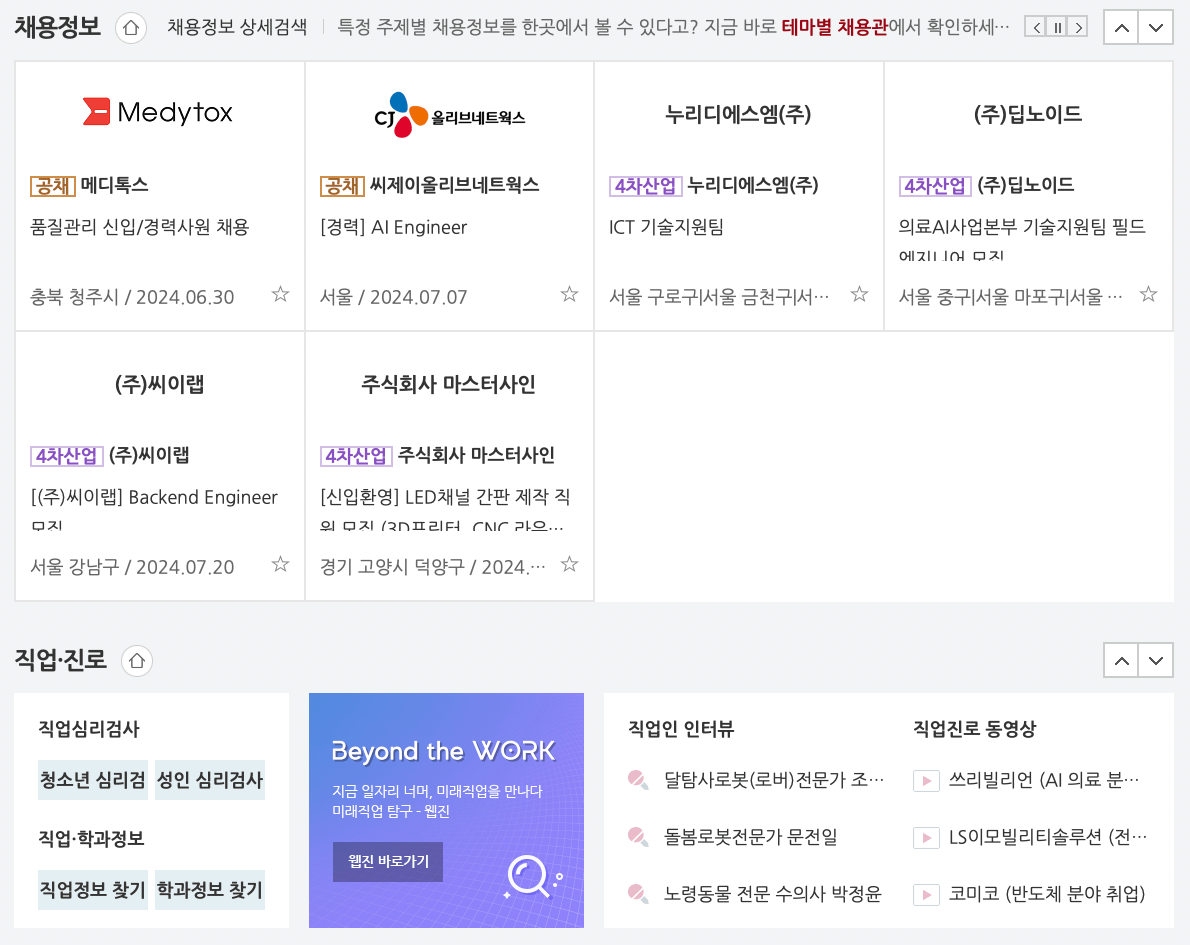Open 청소년 심리검사 button
1190x945 pixels.
(x=93, y=780)
